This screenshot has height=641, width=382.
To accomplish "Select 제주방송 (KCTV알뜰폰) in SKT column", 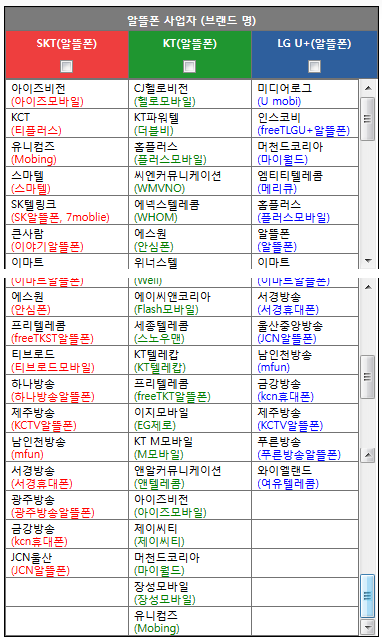I will pyautogui.click(x=67, y=418).
